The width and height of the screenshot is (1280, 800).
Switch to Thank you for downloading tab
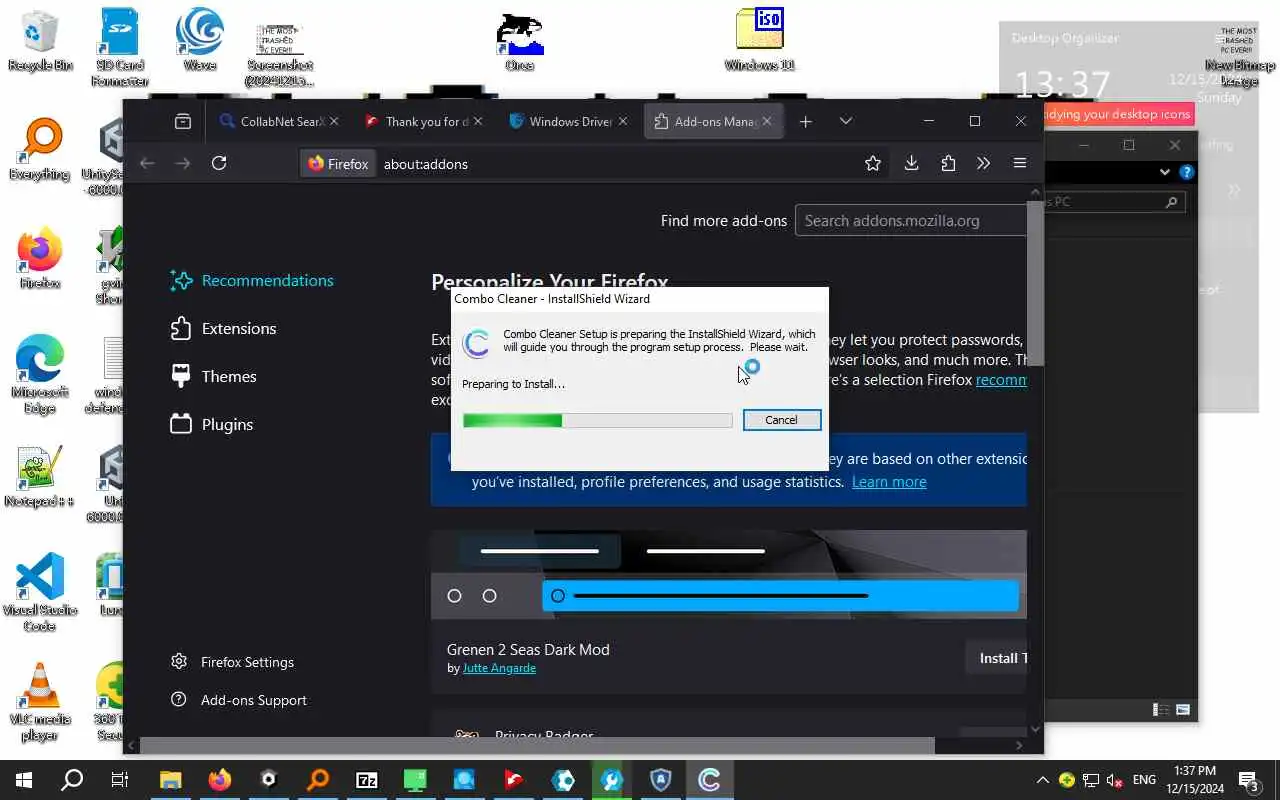click(423, 121)
